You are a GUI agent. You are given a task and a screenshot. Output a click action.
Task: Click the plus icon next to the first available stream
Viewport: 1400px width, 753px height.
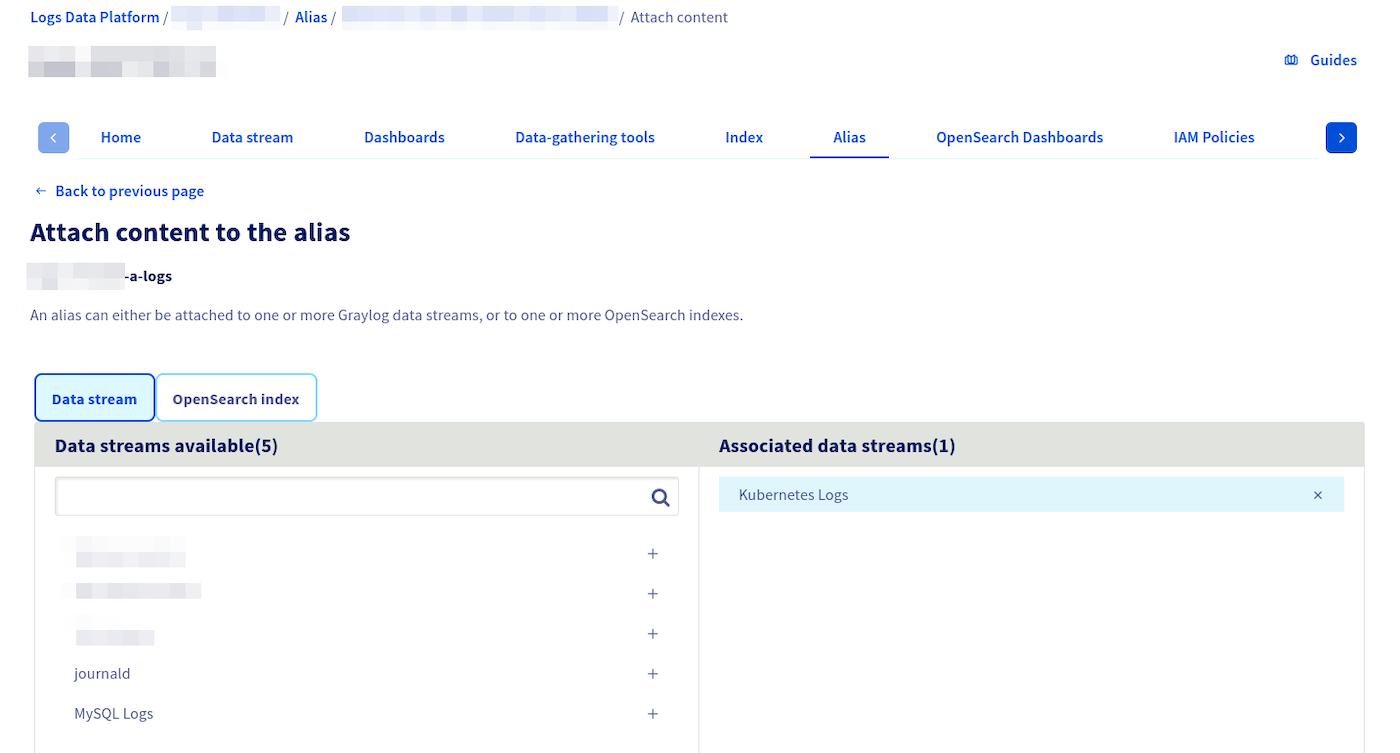(x=652, y=553)
